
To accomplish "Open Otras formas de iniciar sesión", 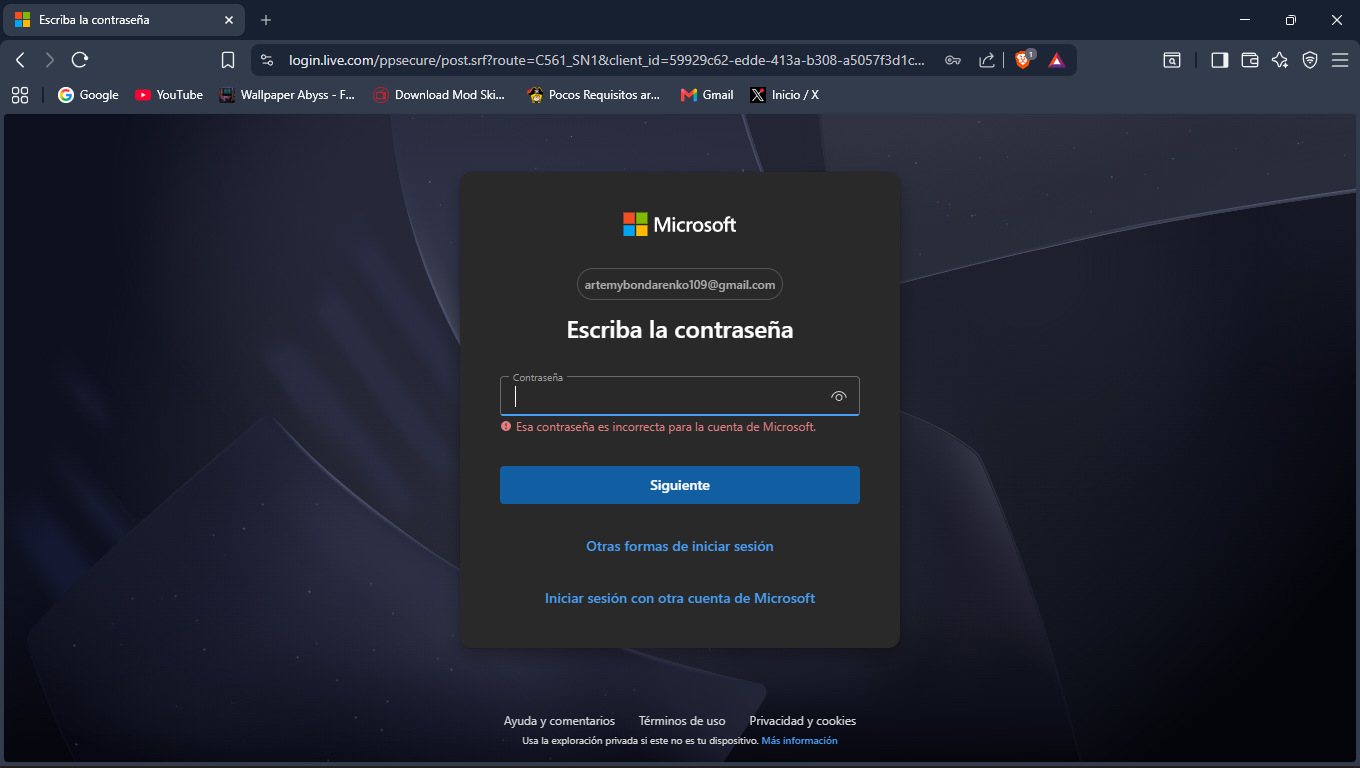I will click(x=680, y=546).
